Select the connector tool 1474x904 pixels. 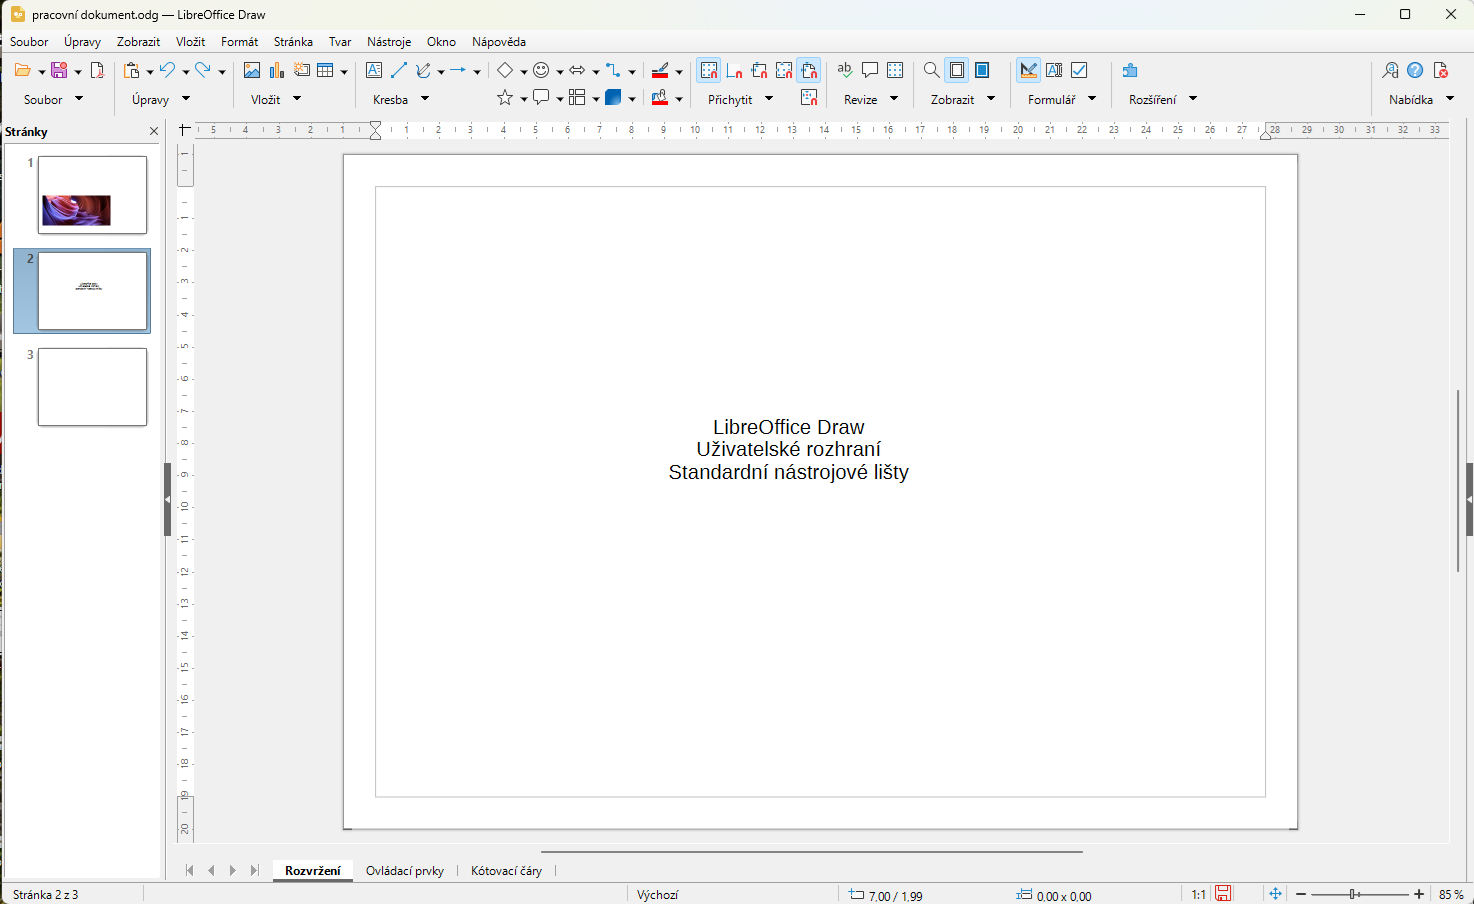click(x=613, y=70)
